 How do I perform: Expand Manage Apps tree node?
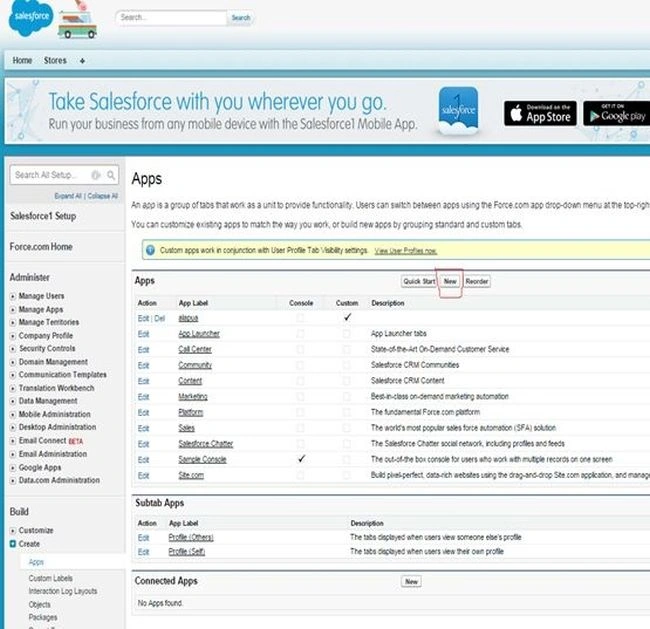pos(13,310)
